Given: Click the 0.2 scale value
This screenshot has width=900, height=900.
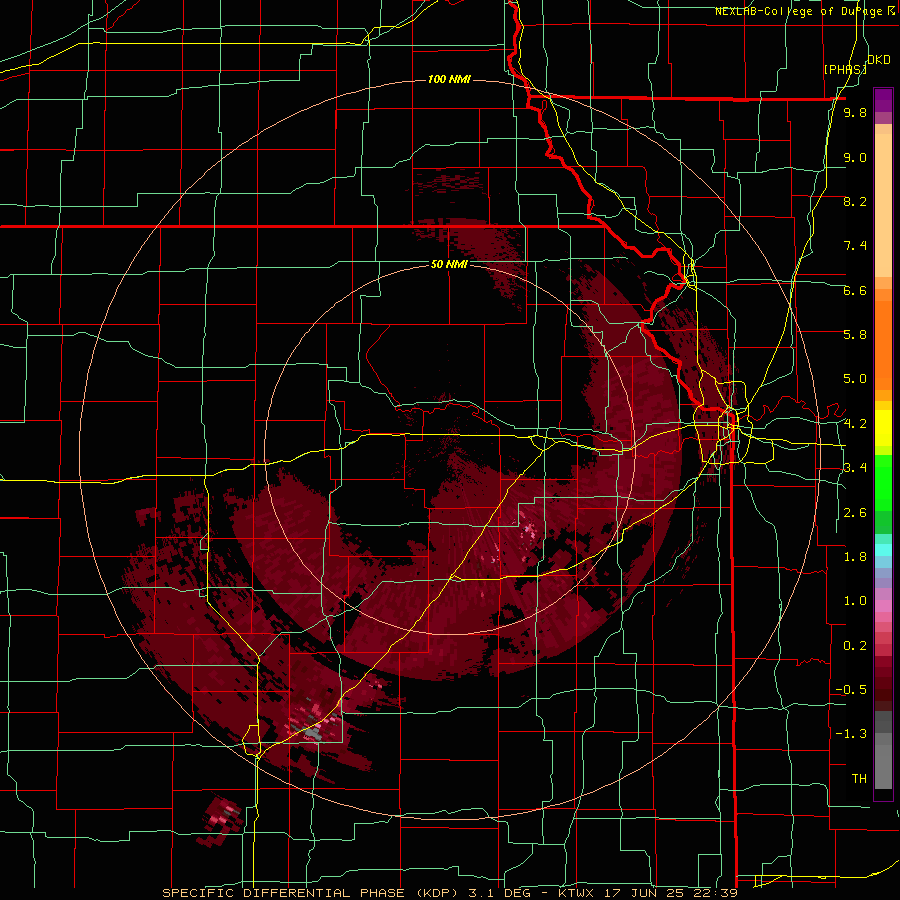Looking at the screenshot, I should (855, 646).
